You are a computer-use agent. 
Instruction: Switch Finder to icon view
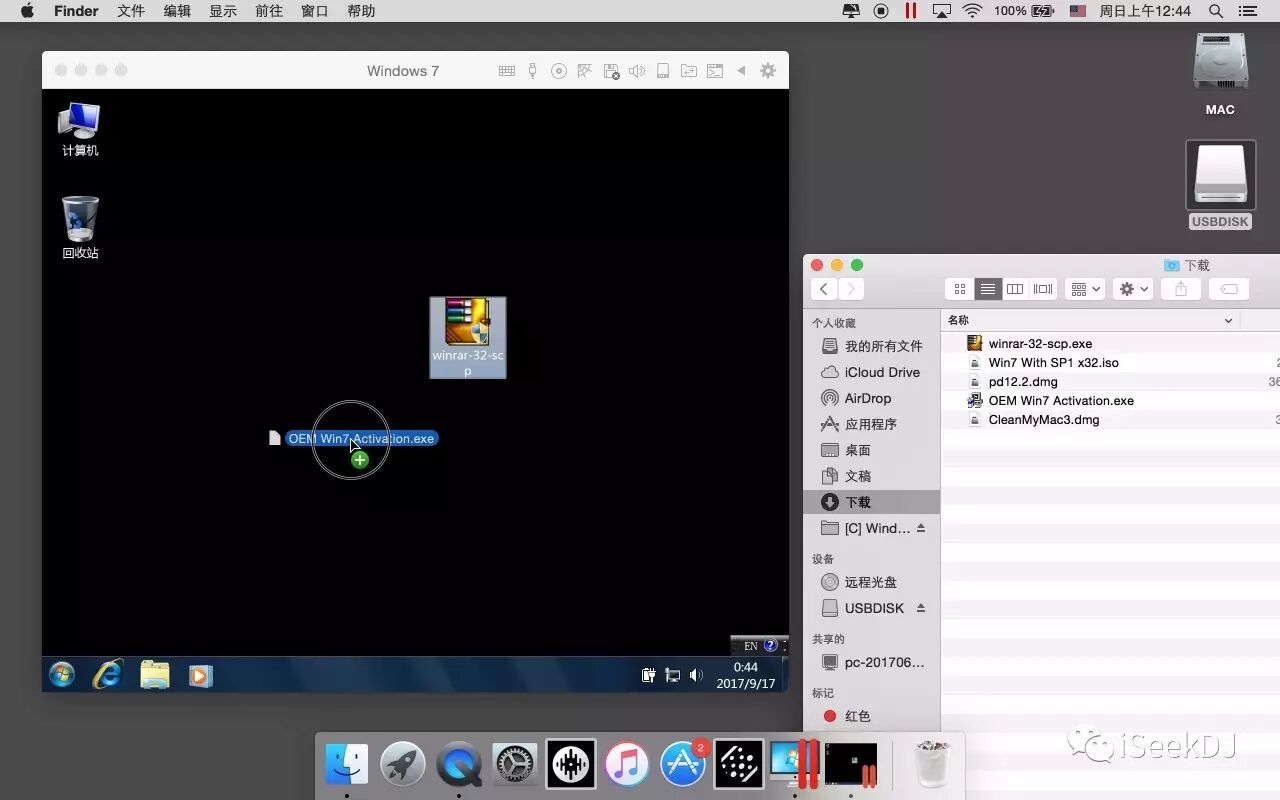pyautogui.click(x=960, y=289)
